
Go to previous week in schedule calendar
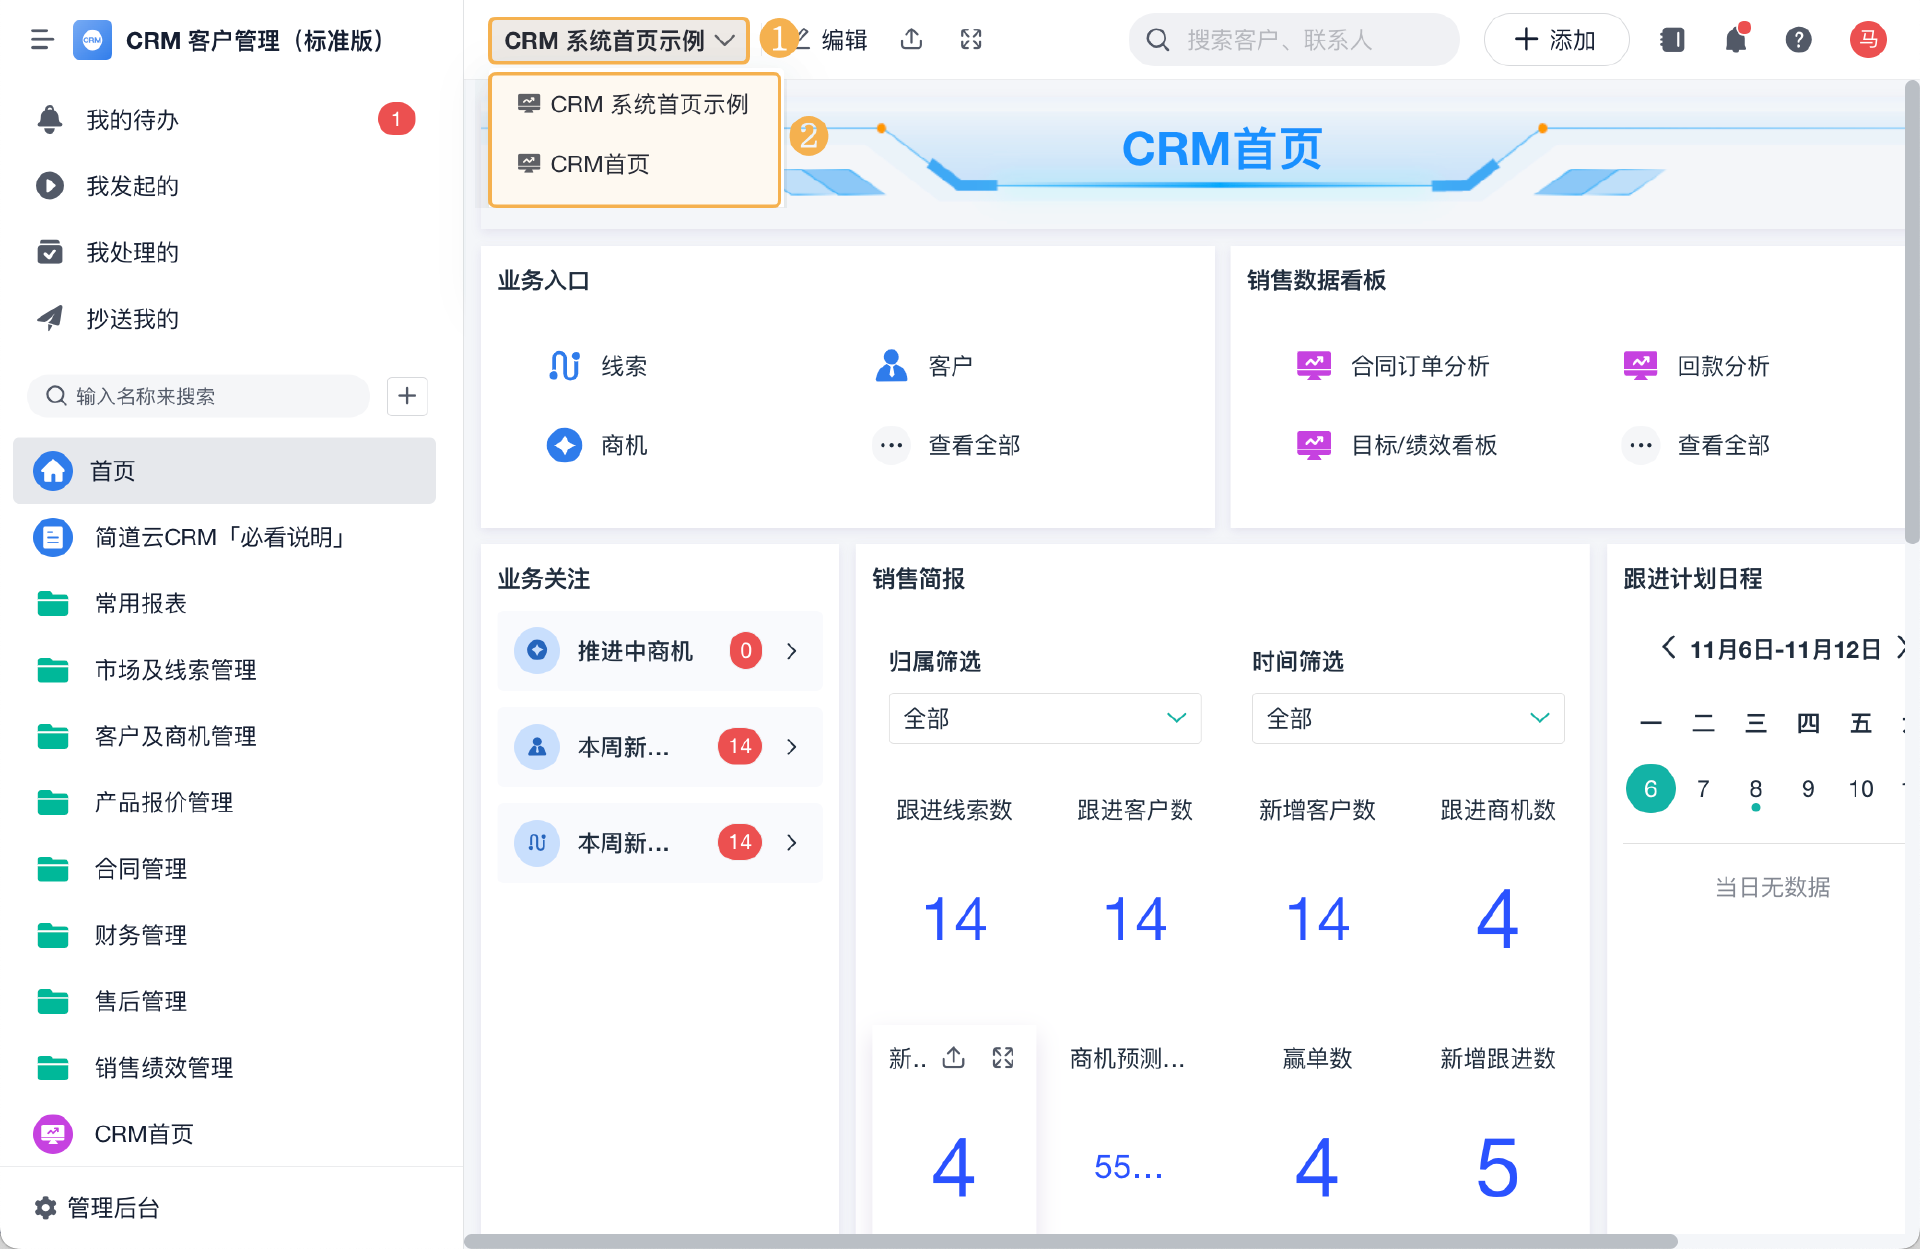[x=1668, y=648]
